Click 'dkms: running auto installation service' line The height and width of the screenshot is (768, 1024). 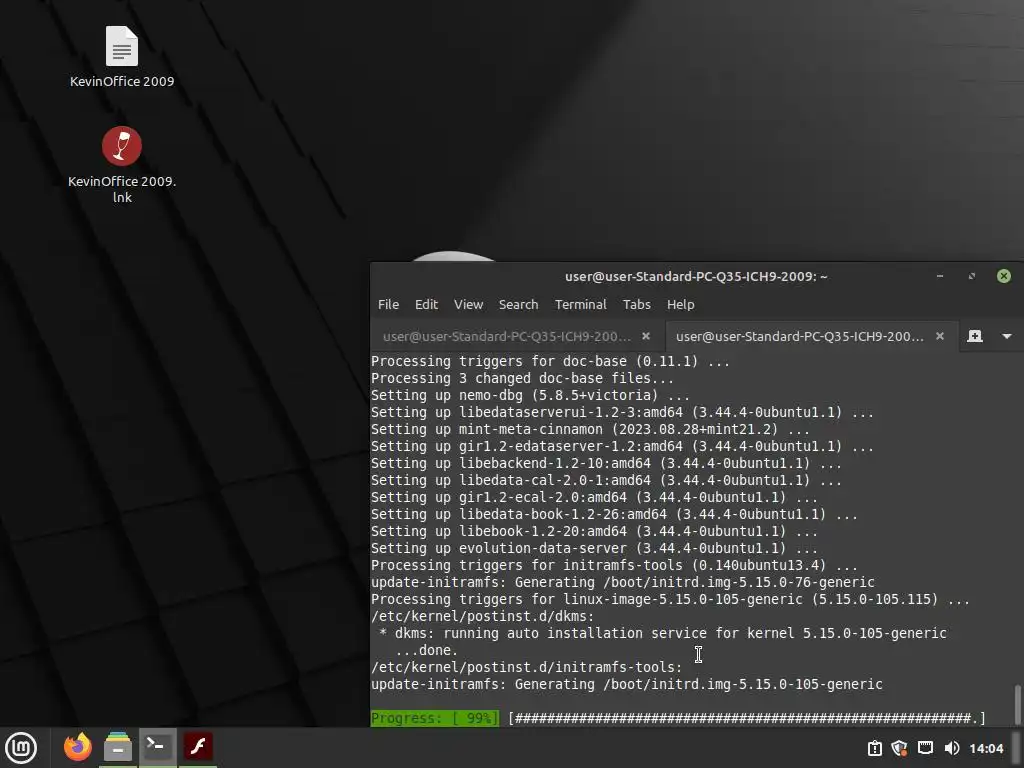click(x=663, y=633)
